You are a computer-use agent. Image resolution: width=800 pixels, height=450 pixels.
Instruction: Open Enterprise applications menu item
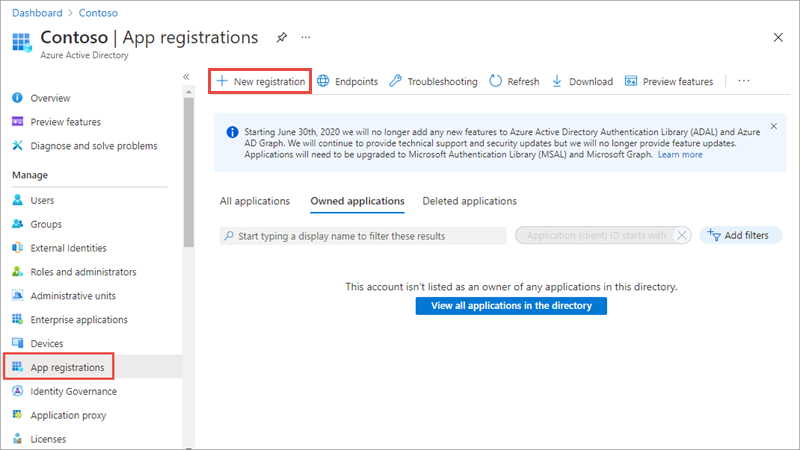pyautogui.click(x=79, y=320)
